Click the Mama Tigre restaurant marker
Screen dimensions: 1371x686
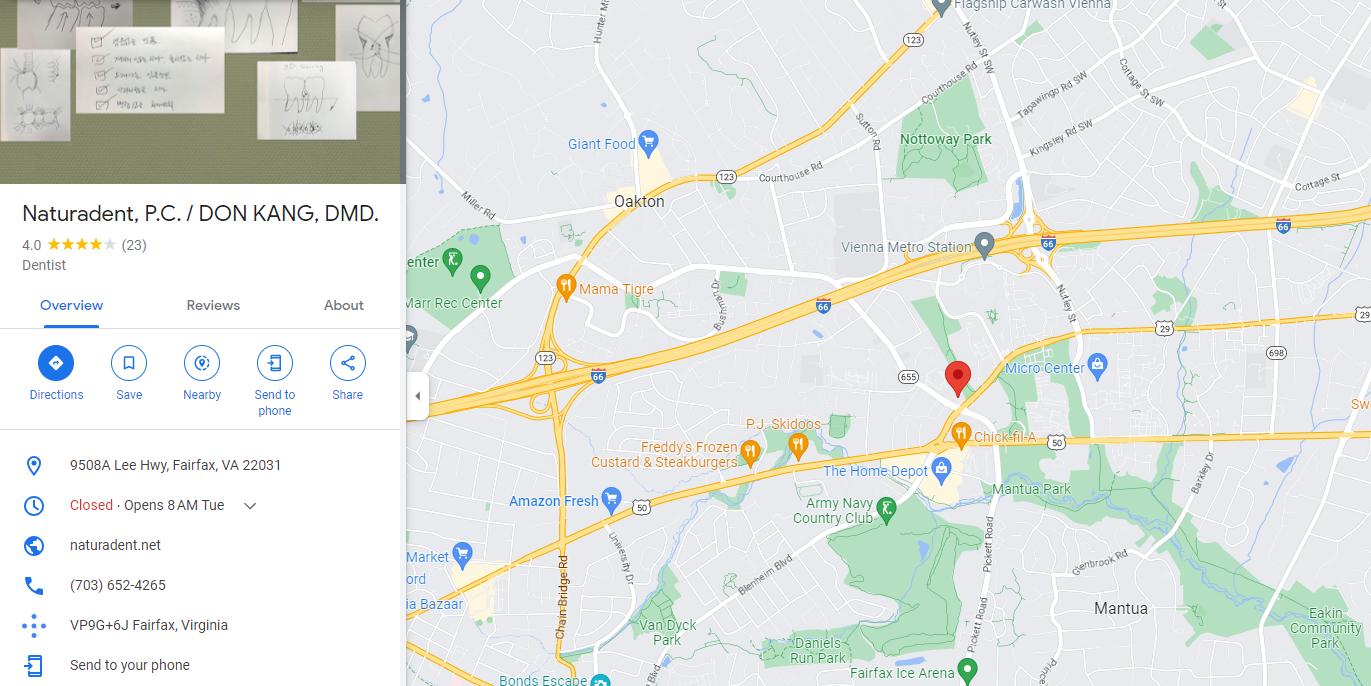point(566,289)
